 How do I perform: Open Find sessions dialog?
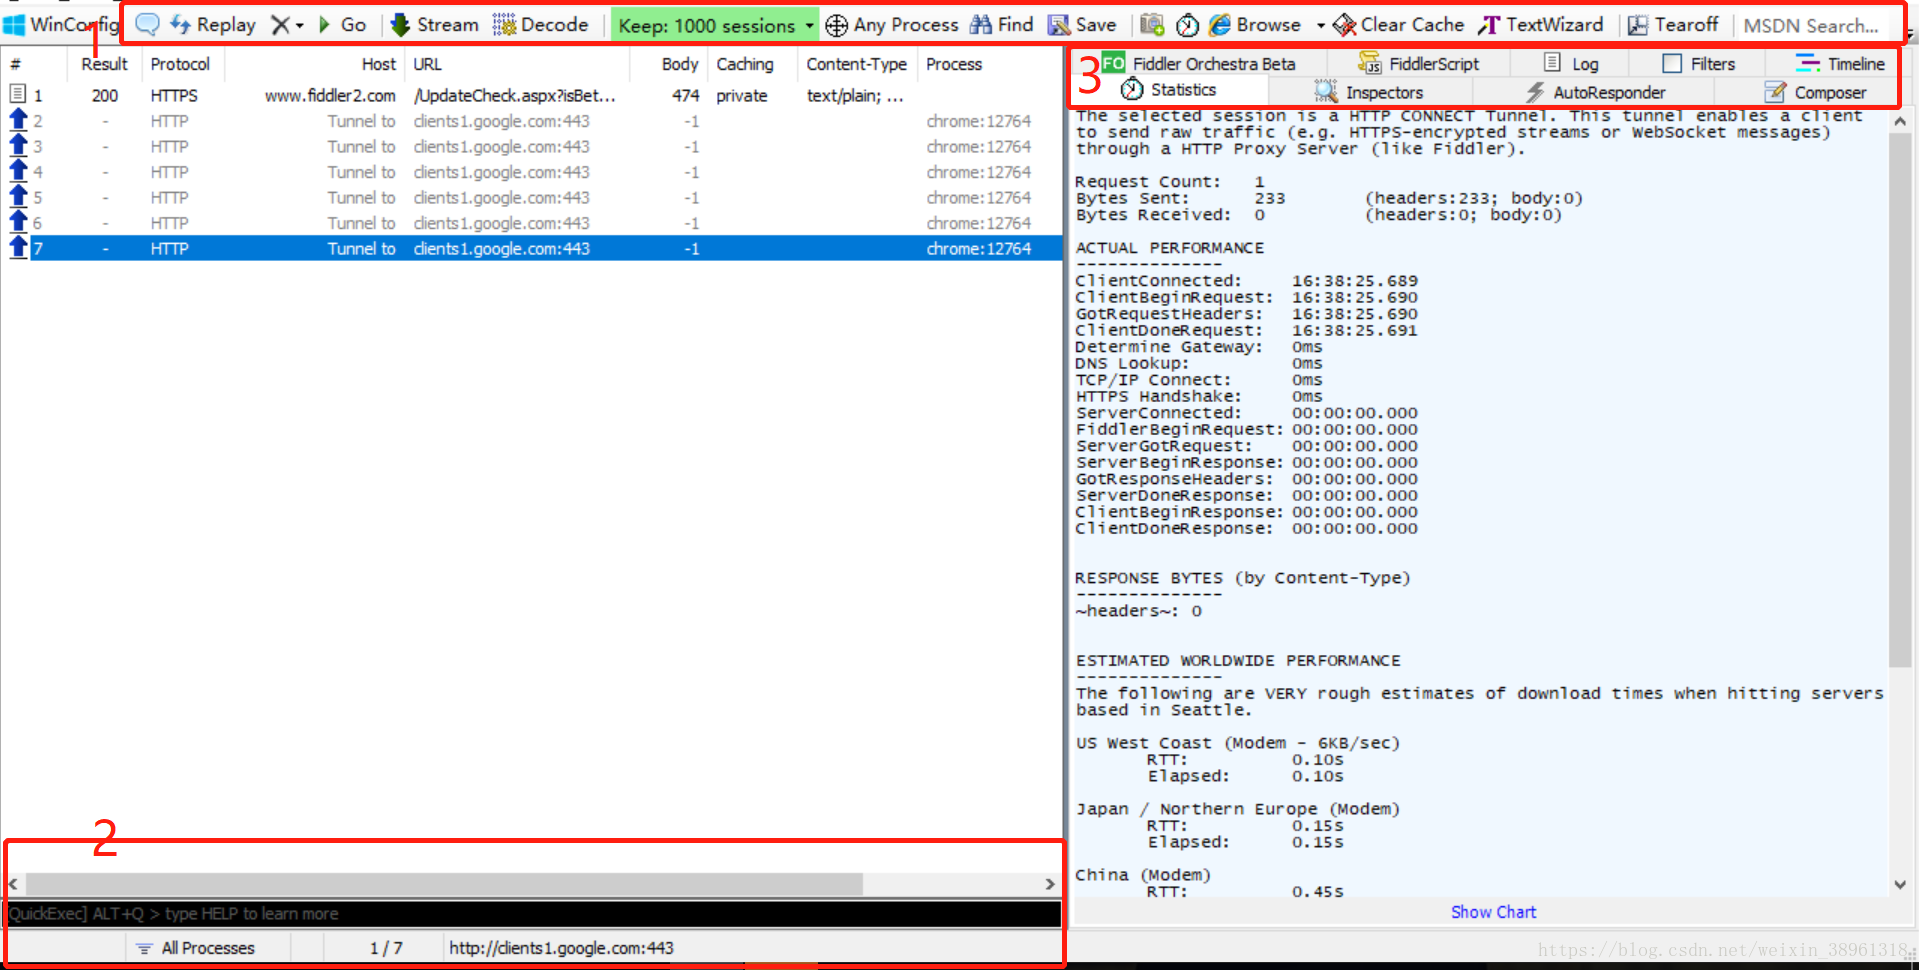pyautogui.click(x=1001, y=24)
